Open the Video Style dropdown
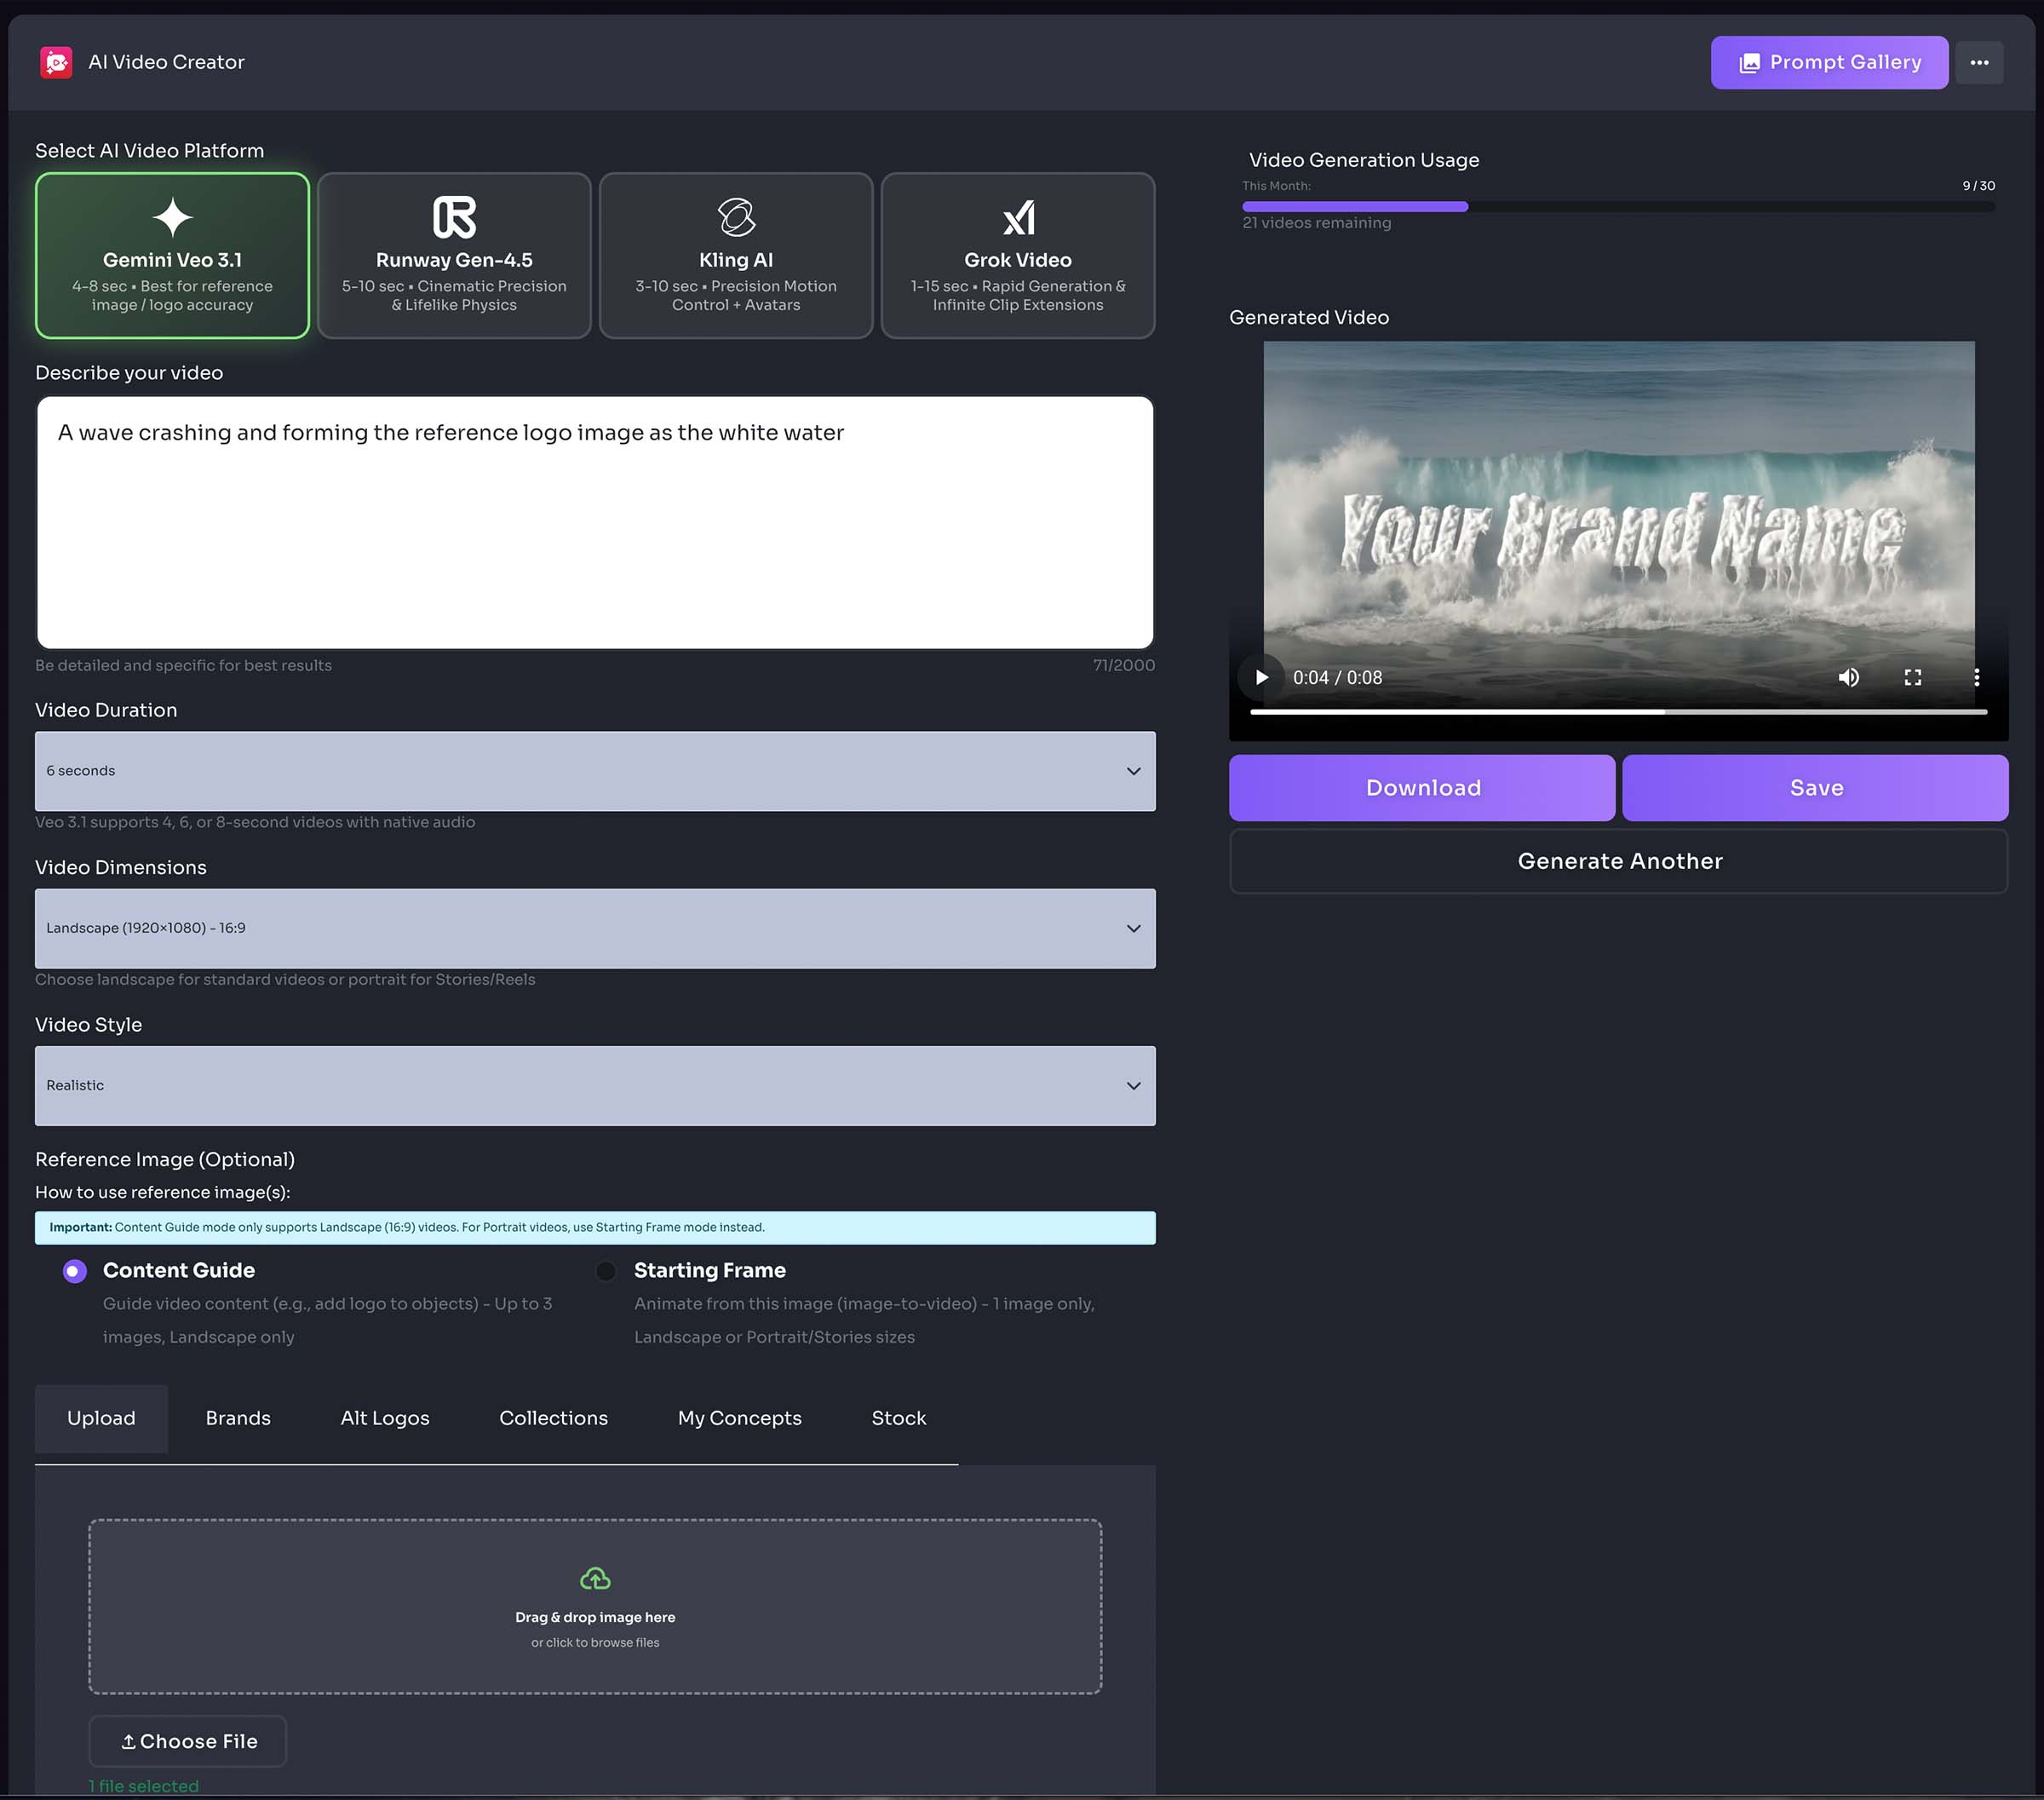The image size is (2044, 1800). tap(595, 1086)
